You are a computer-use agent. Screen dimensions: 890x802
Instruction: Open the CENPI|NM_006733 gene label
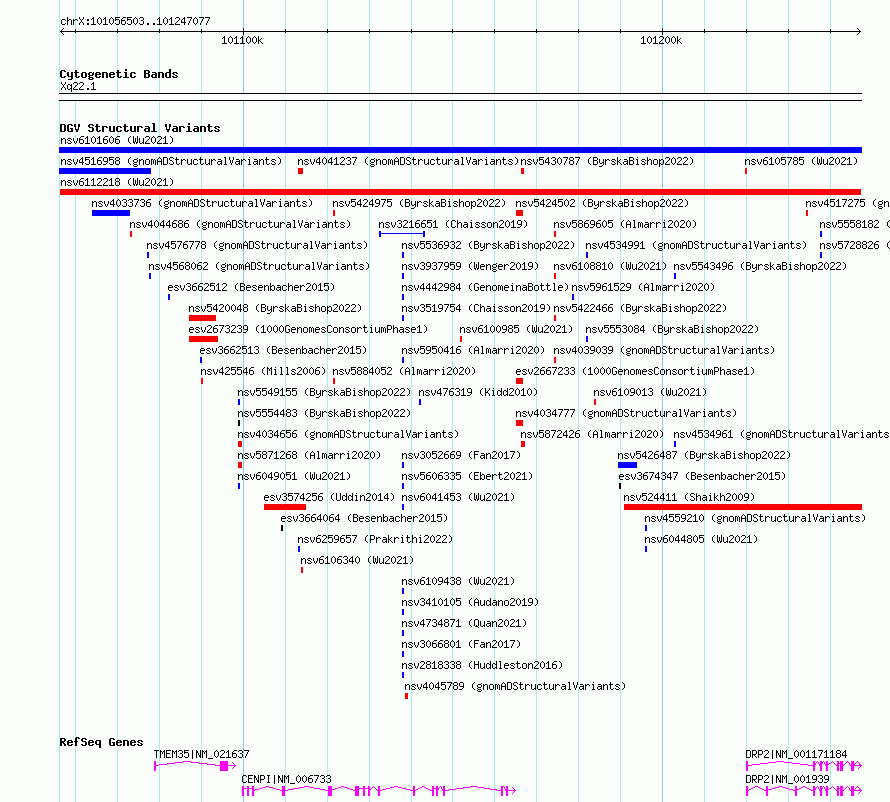point(287,779)
